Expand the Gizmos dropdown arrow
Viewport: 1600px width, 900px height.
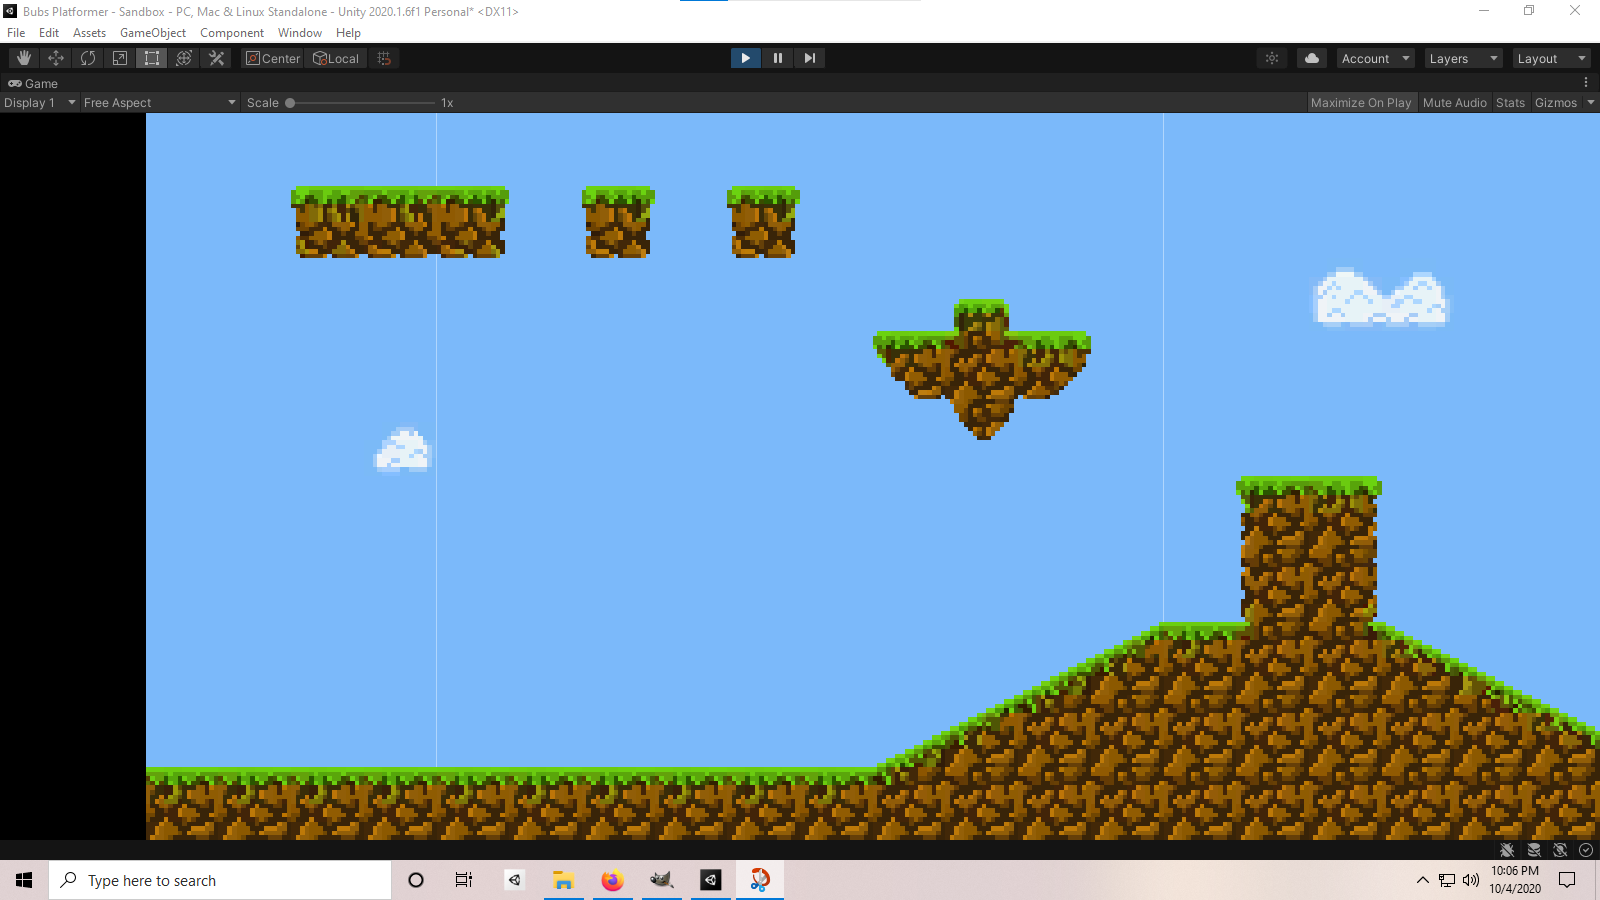pyautogui.click(x=1591, y=102)
